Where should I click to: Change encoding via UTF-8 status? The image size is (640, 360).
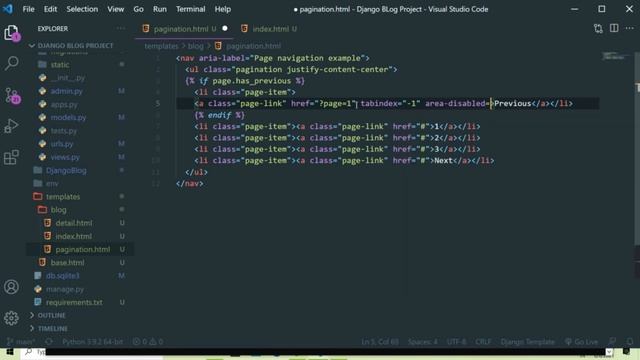pyautogui.click(x=456, y=342)
